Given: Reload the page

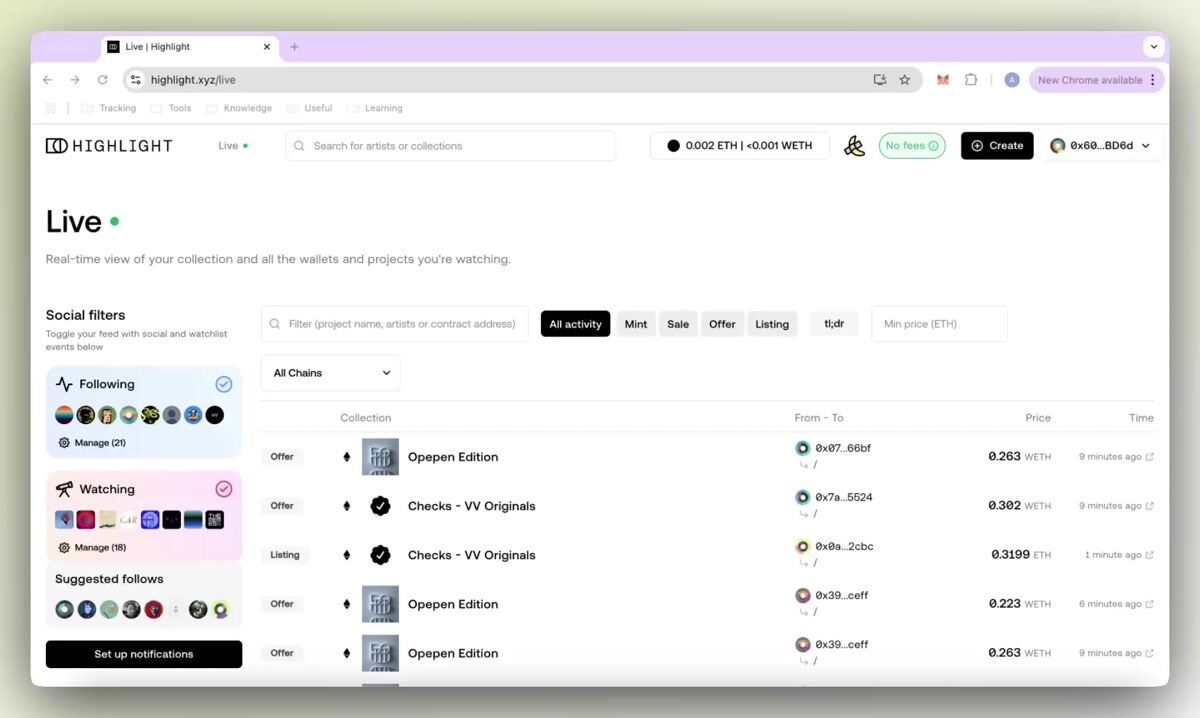Looking at the screenshot, I should tap(102, 80).
